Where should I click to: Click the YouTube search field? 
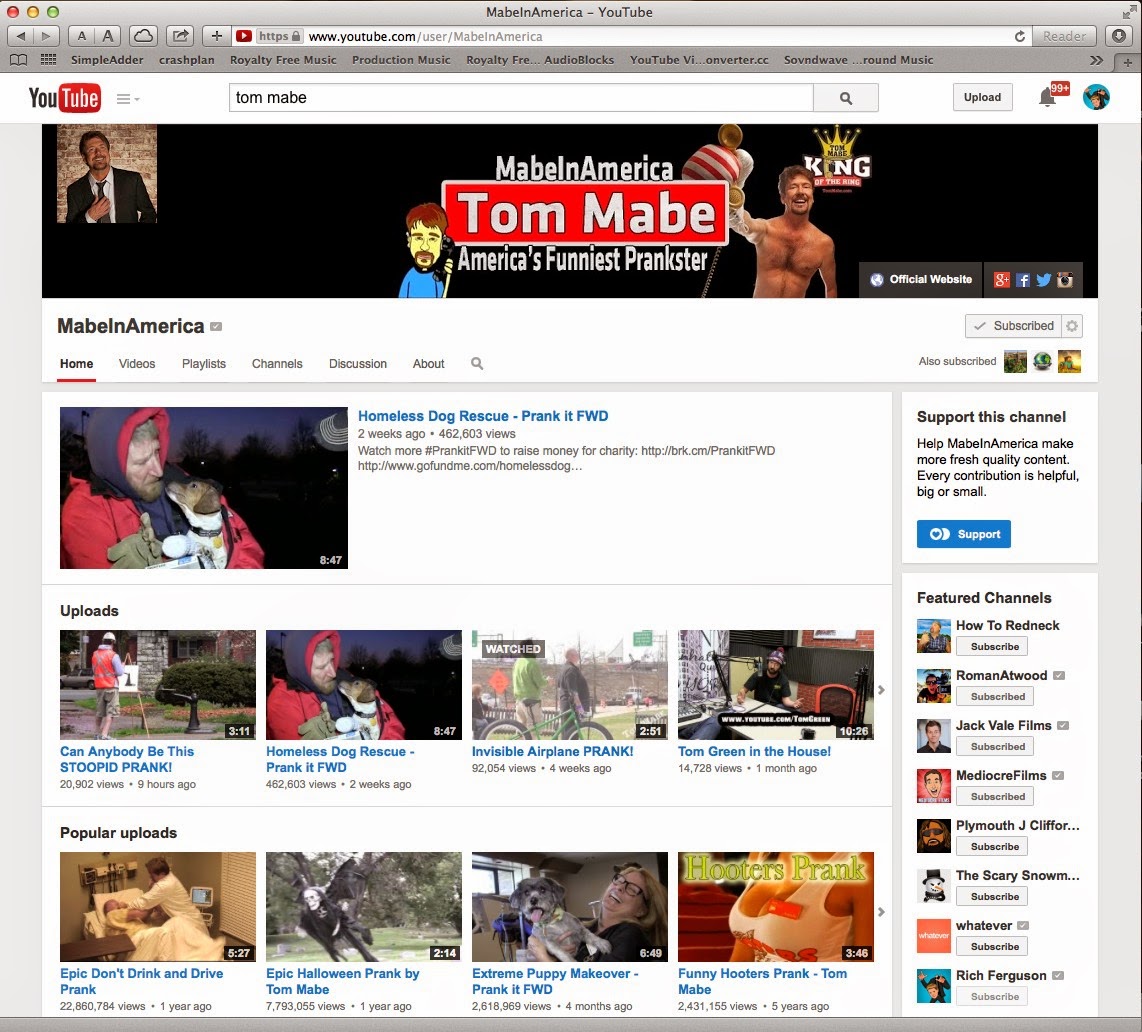point(521,98)
